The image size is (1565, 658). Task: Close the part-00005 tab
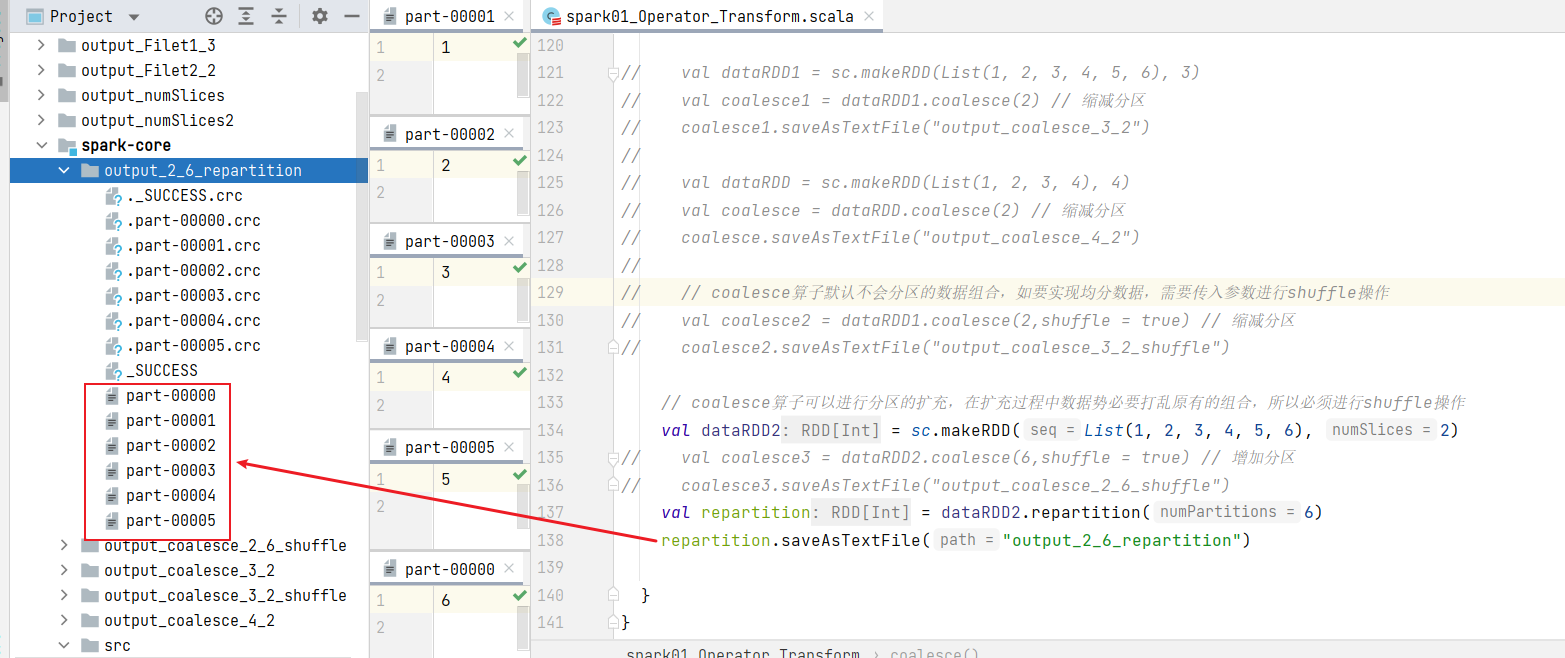[x=509, y=447]
